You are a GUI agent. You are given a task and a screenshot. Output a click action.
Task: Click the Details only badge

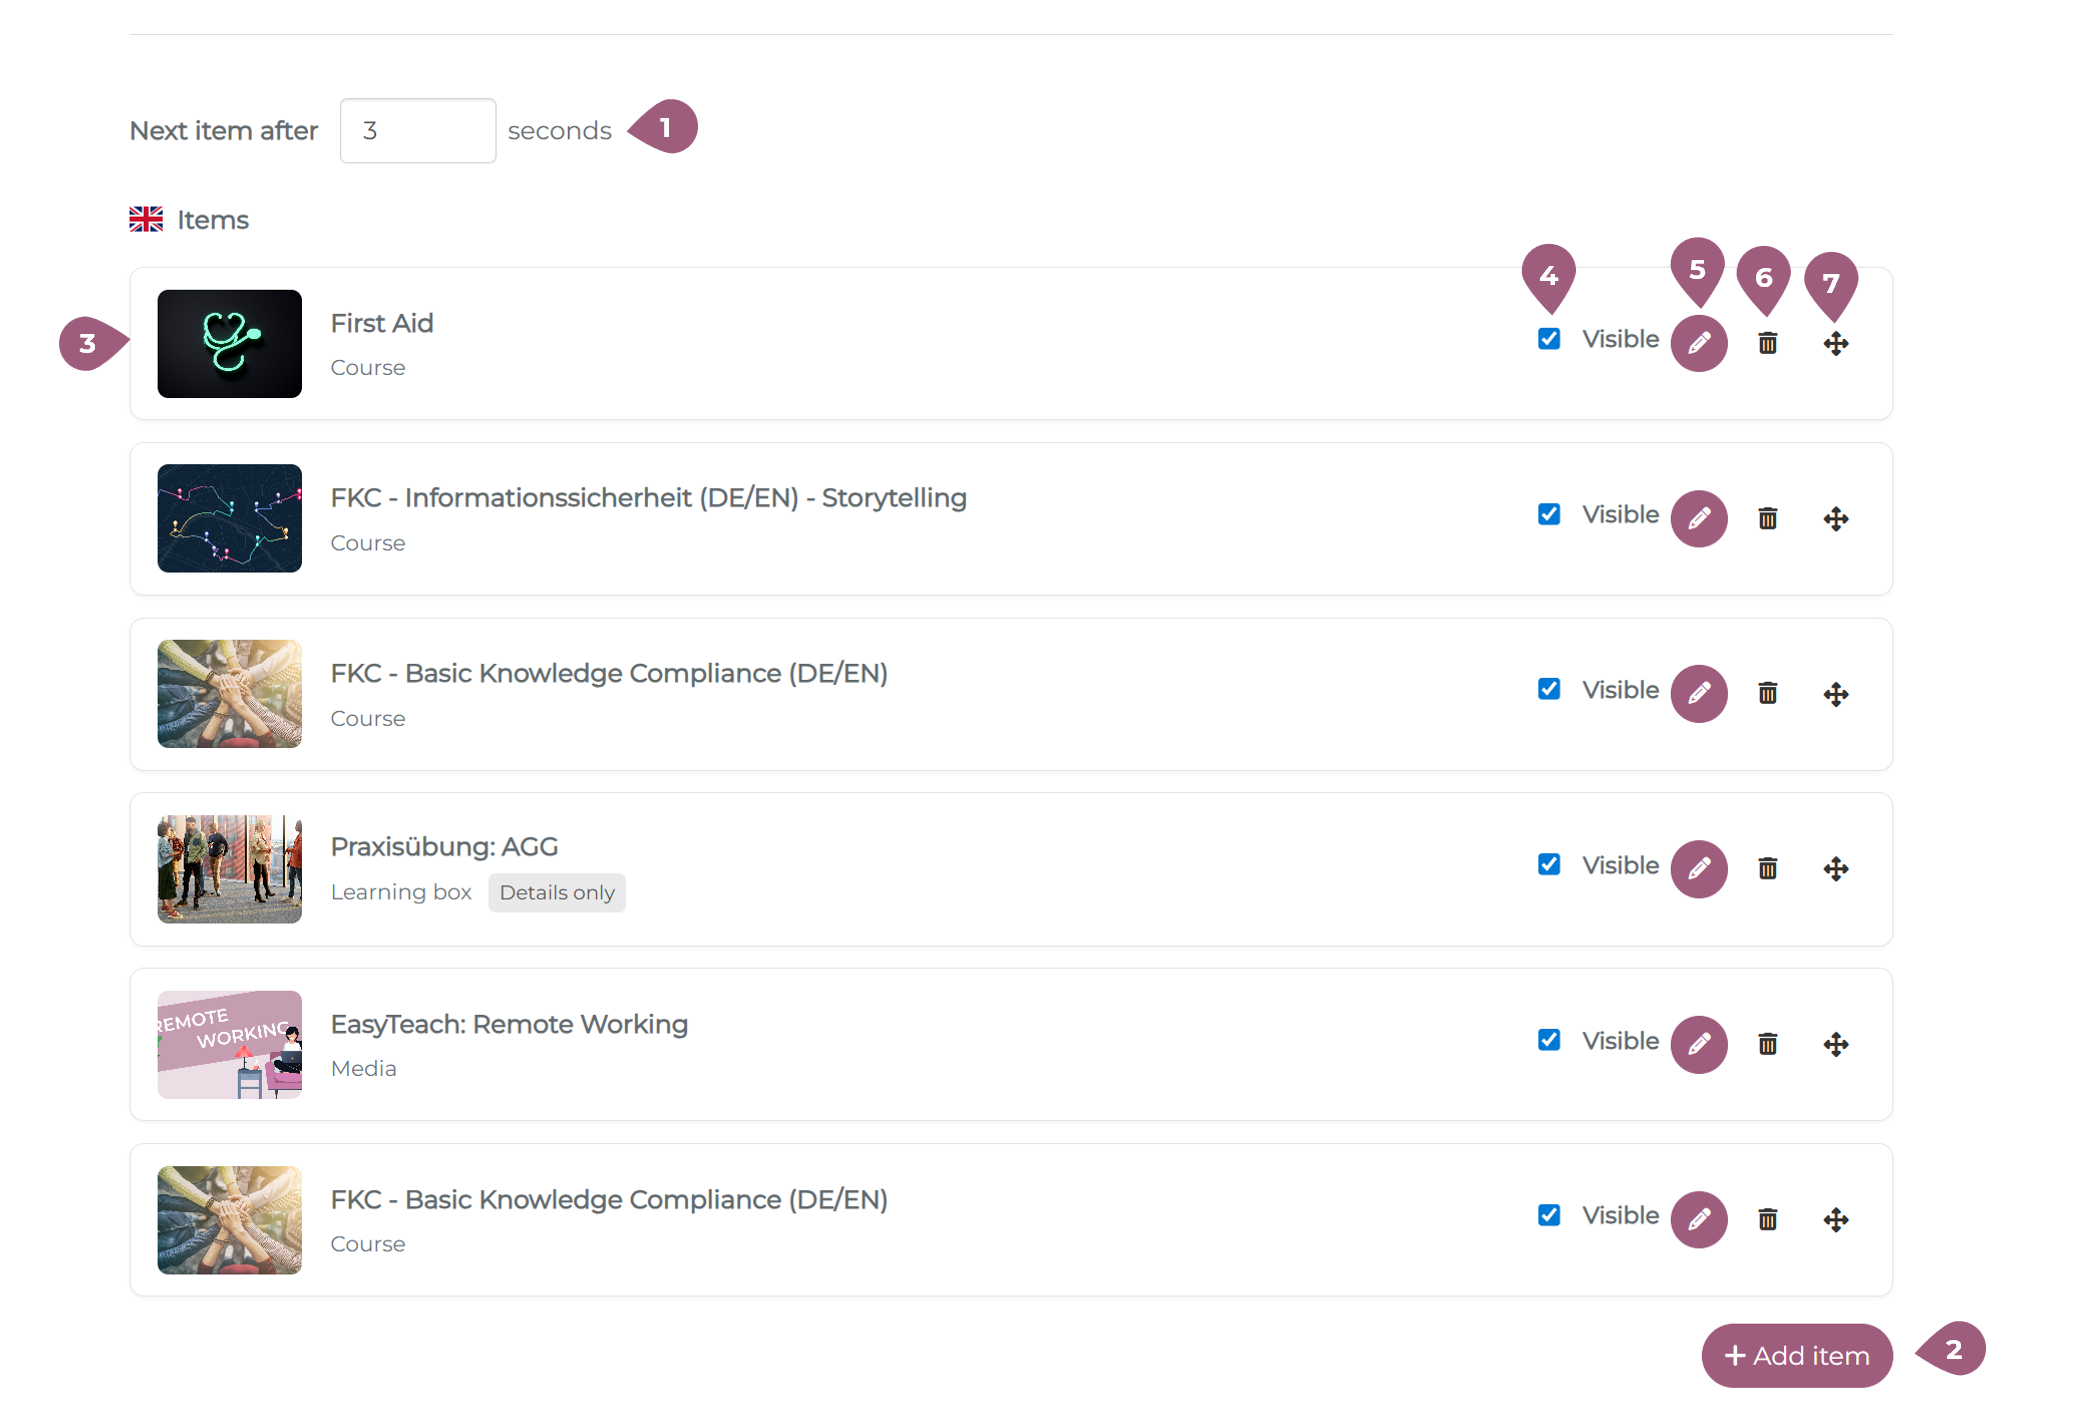click(556, 892)
